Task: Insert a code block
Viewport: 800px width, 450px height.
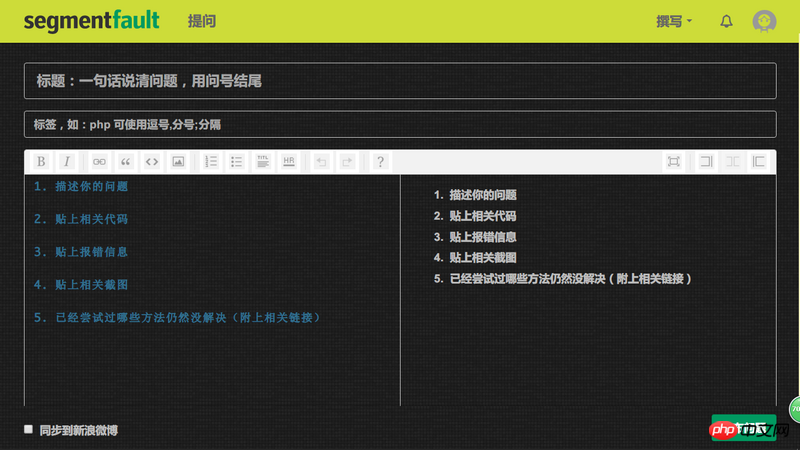Action: (x=152, y=162)
